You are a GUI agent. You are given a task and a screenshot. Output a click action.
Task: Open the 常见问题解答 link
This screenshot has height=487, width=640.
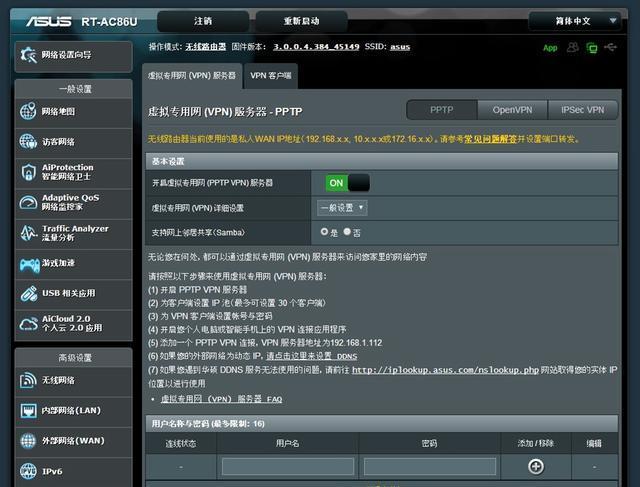tap(490, 139)
